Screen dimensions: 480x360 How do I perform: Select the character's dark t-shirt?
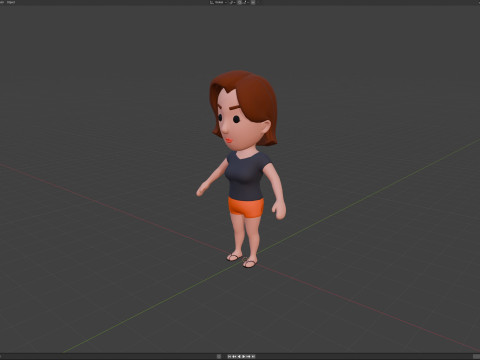(247, 177)
